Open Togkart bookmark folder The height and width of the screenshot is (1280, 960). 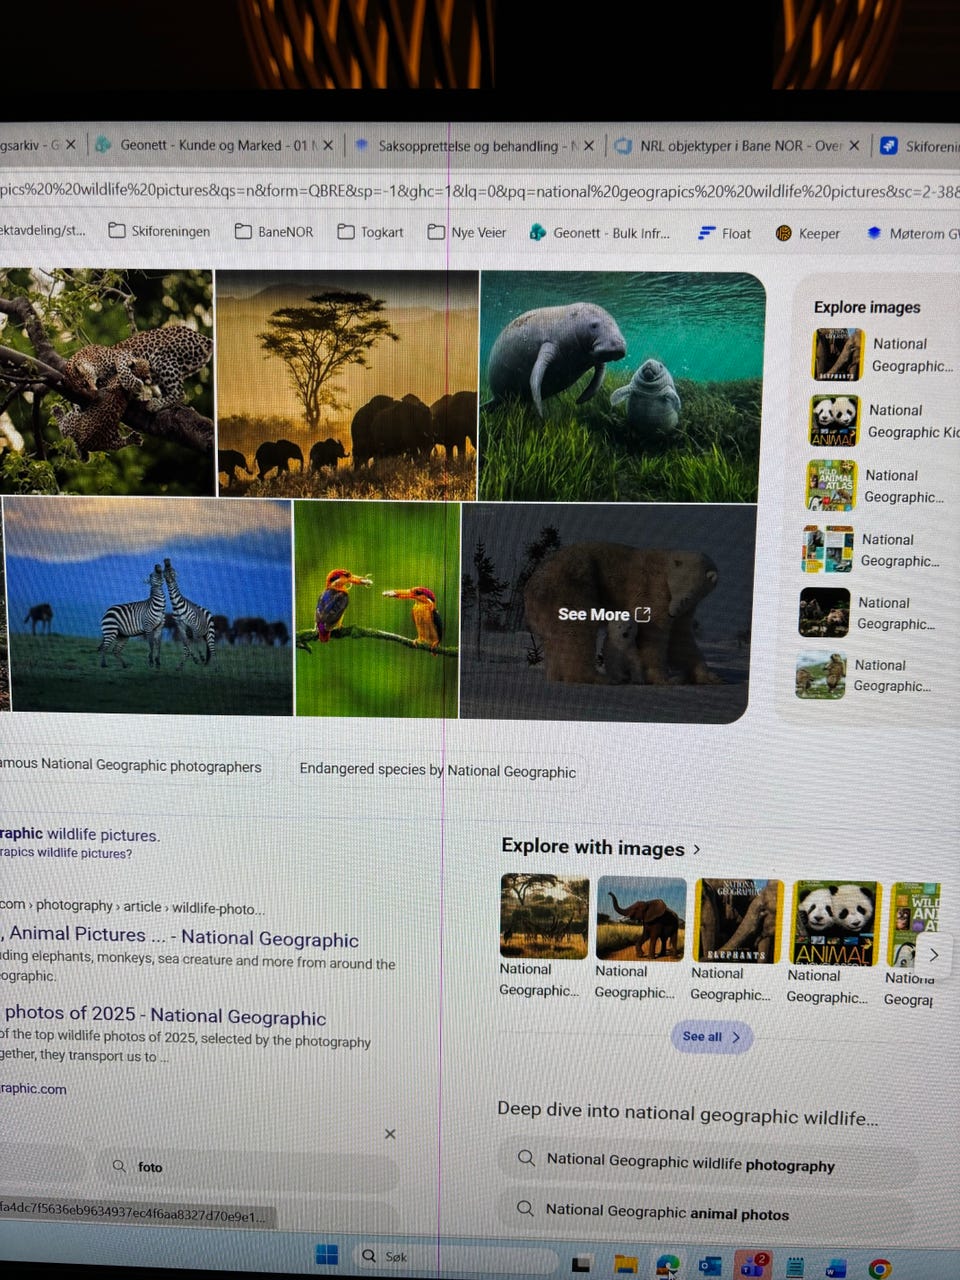[x=370, y=232]
